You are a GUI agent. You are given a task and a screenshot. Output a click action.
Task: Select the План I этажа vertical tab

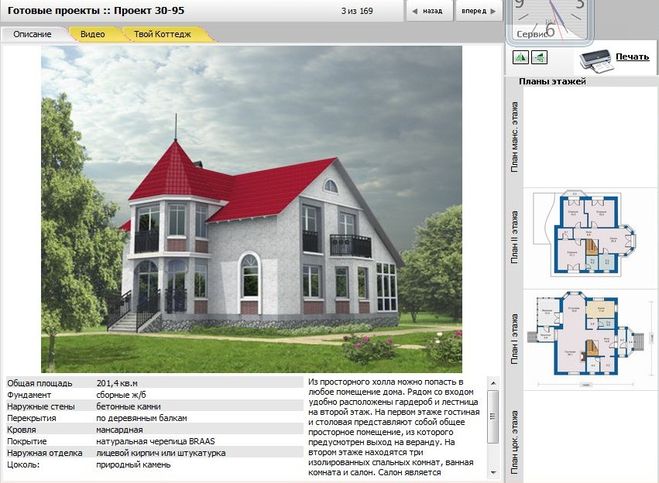point(514,341)
